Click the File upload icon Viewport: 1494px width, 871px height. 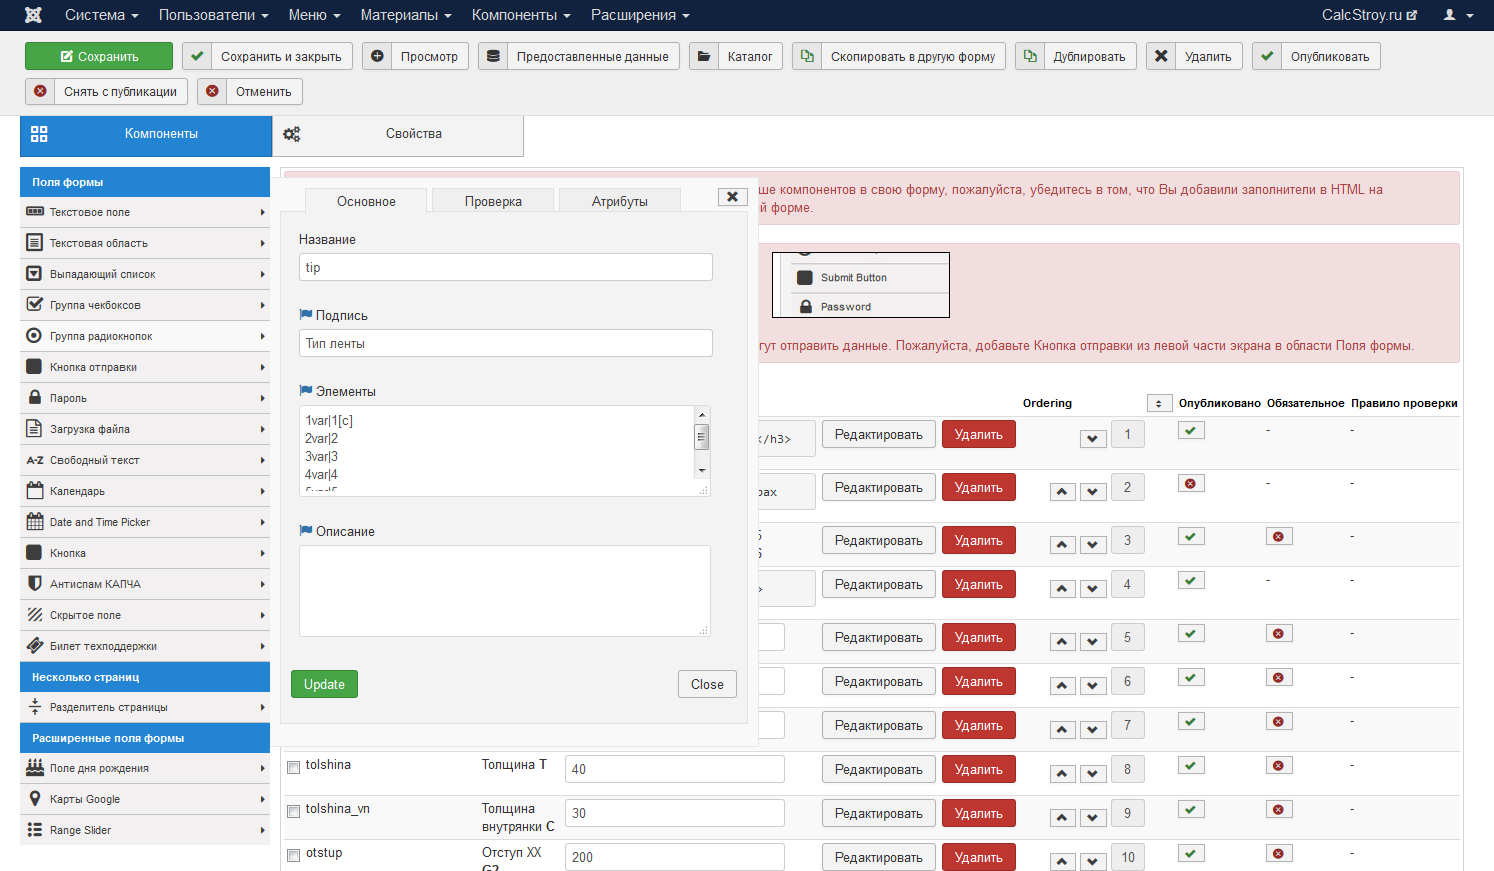35,429
